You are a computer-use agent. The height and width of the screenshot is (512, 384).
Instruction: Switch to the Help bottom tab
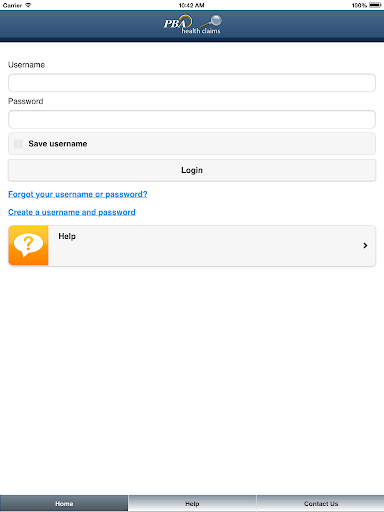coord(192,503)
